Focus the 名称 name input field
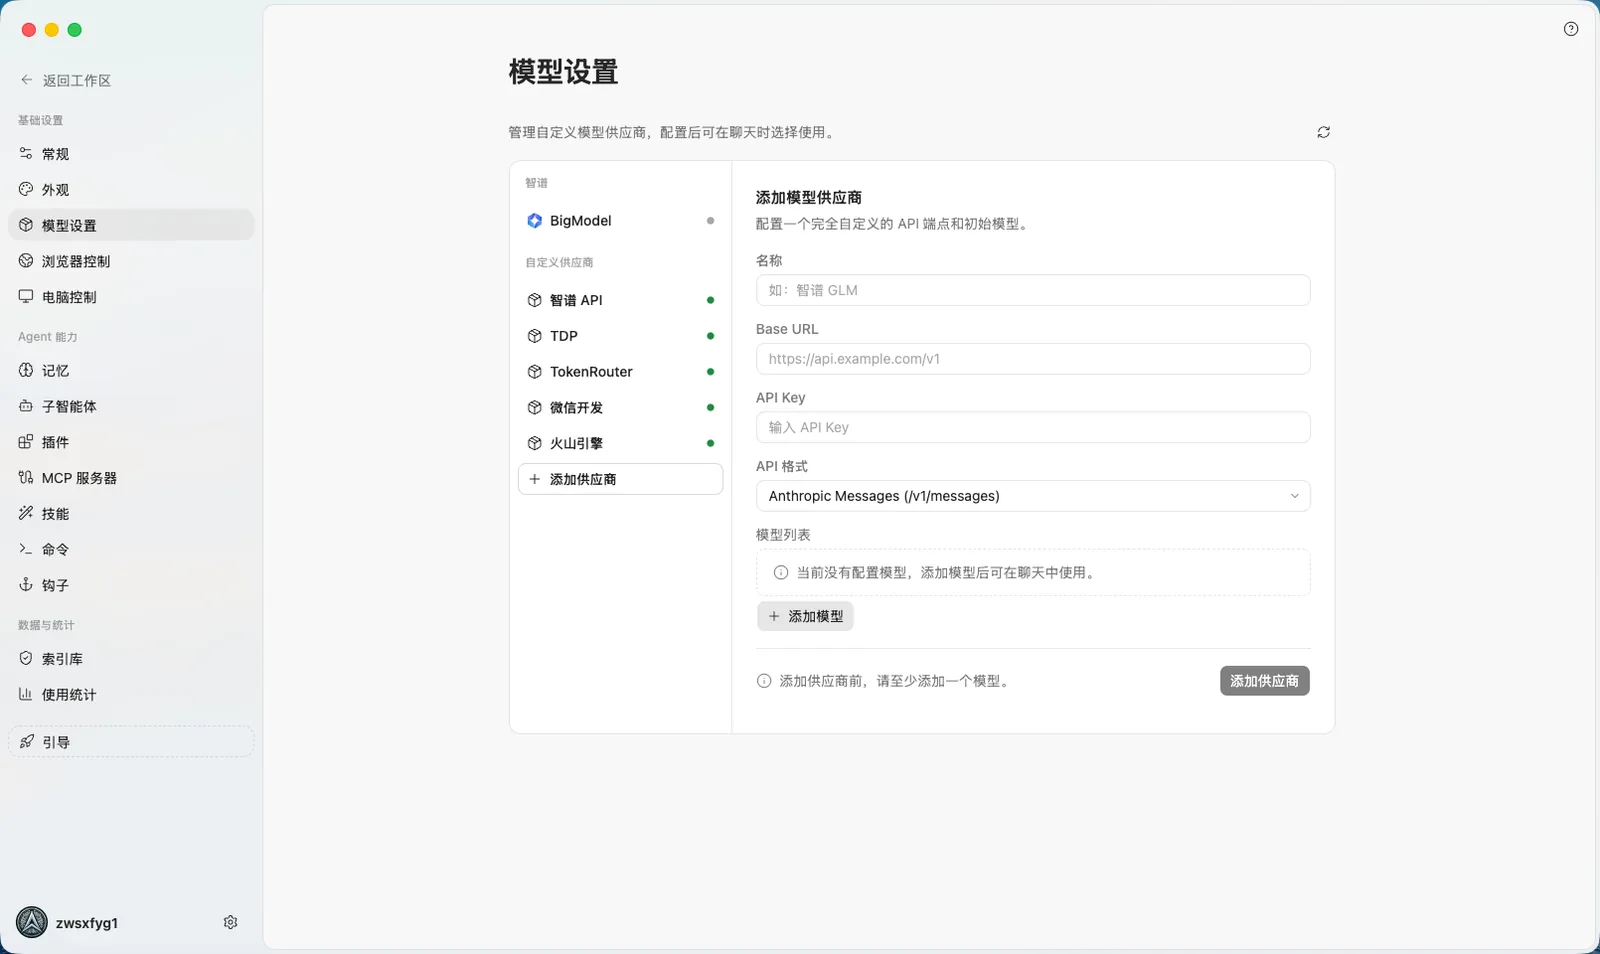Image resolution: width=1600 pixels, height=954 pixels. (1033, 290)
